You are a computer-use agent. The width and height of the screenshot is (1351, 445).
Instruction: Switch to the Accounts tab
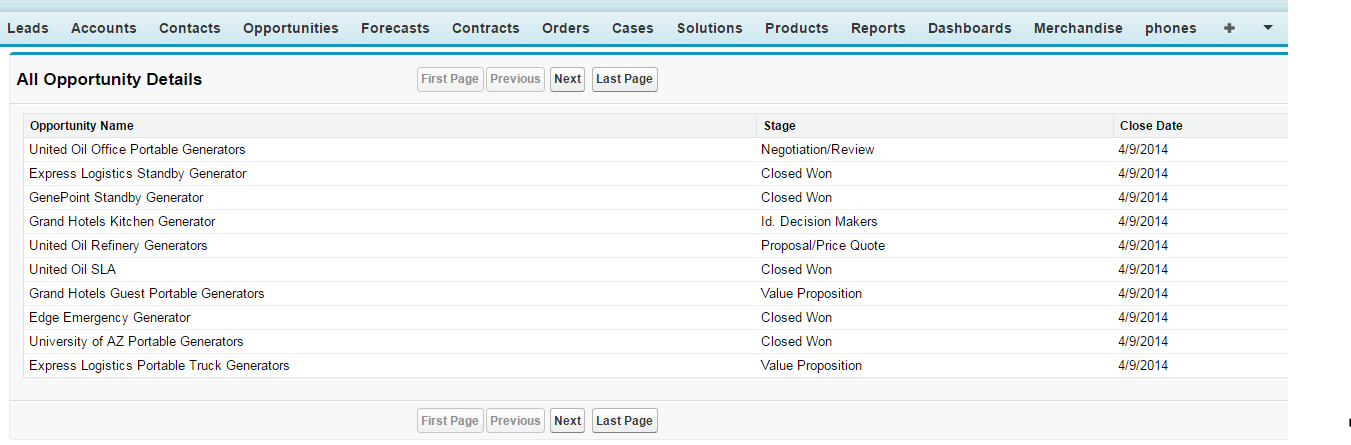(104, 28)
